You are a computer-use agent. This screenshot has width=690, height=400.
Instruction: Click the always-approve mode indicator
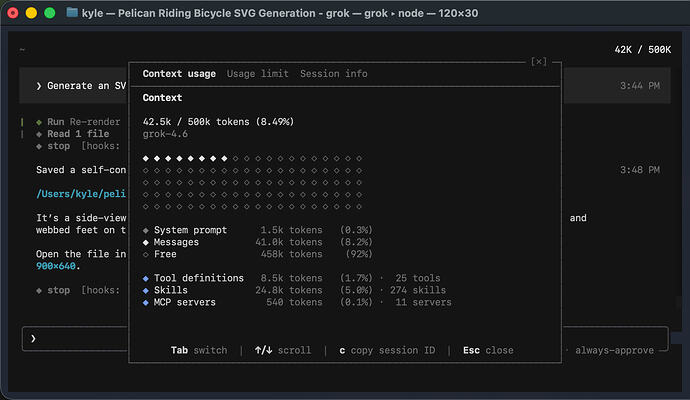click(x=614, y=350)
